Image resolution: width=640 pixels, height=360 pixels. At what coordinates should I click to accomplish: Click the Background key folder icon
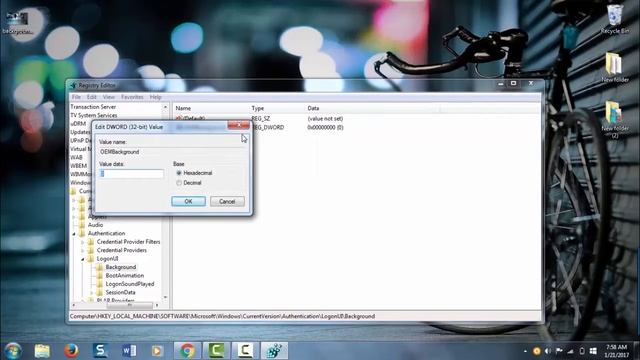tap(100, 267)
